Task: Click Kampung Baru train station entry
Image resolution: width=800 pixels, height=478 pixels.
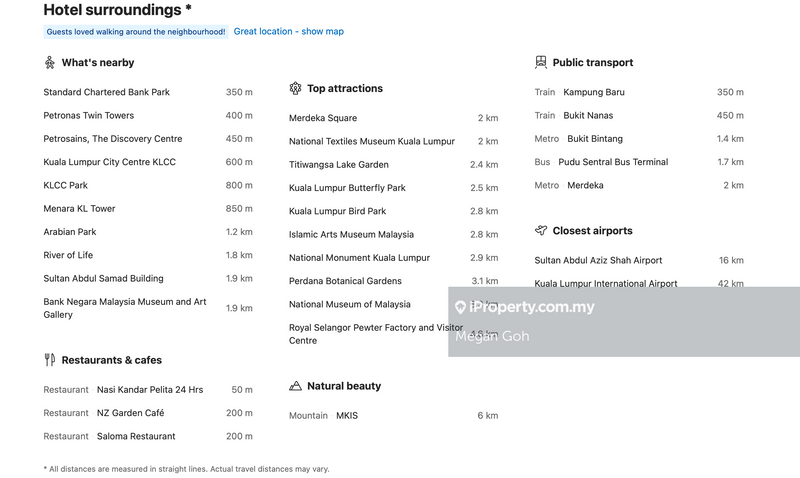Action: click(594, 92)
